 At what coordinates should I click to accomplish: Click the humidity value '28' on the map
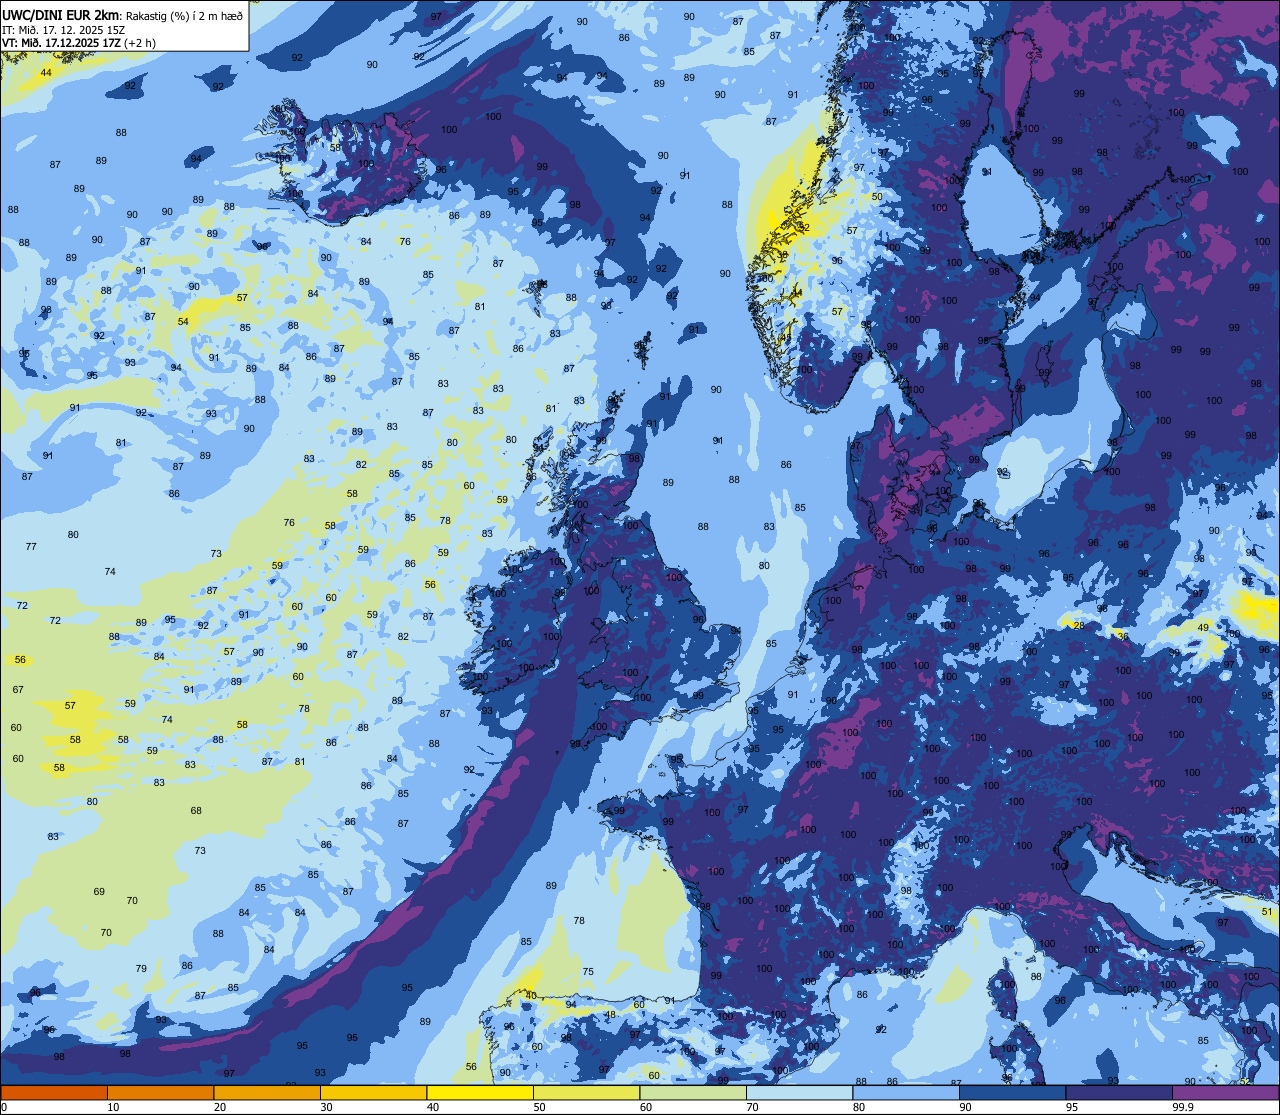pos(1078,625)
